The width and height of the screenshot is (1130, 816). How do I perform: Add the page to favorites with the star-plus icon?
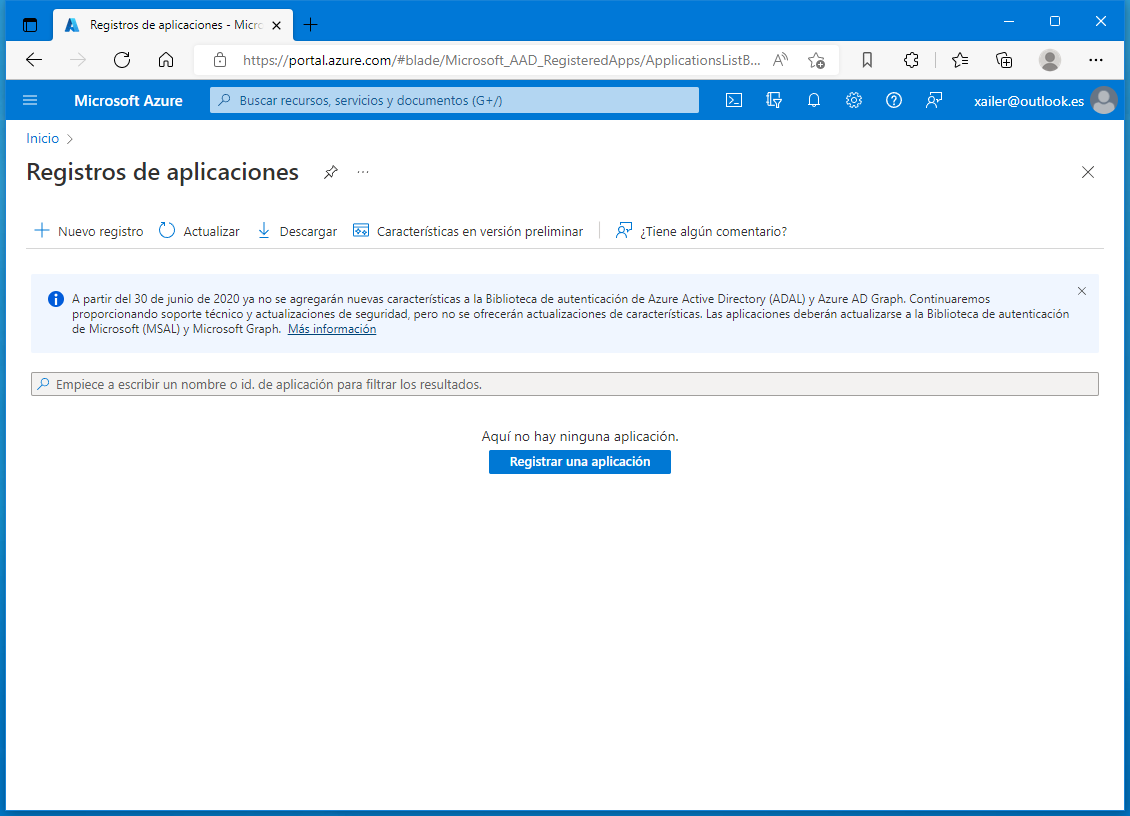[816, 61]
